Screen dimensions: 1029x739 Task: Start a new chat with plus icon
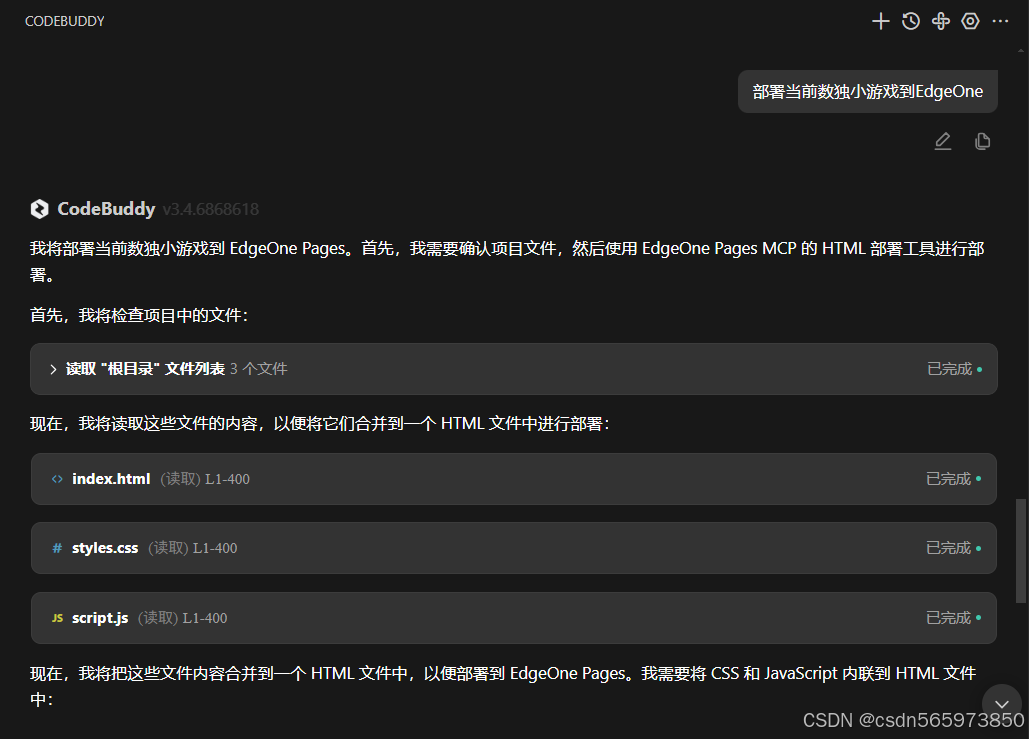(x=880, y=22)
